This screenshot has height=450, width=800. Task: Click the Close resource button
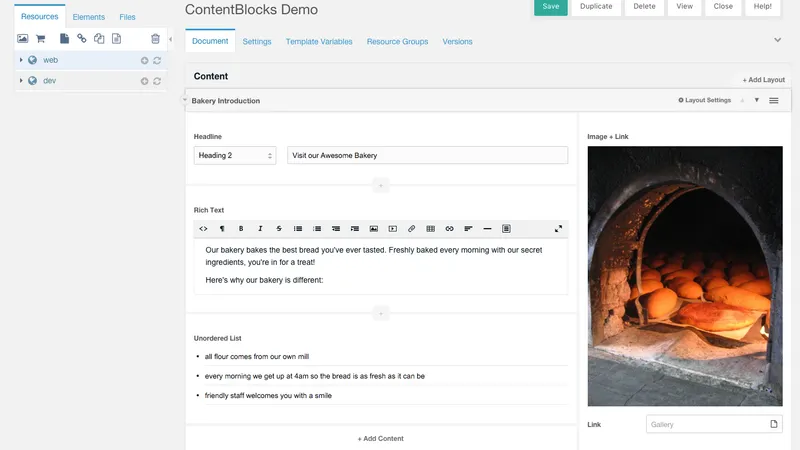coord(723,7)
